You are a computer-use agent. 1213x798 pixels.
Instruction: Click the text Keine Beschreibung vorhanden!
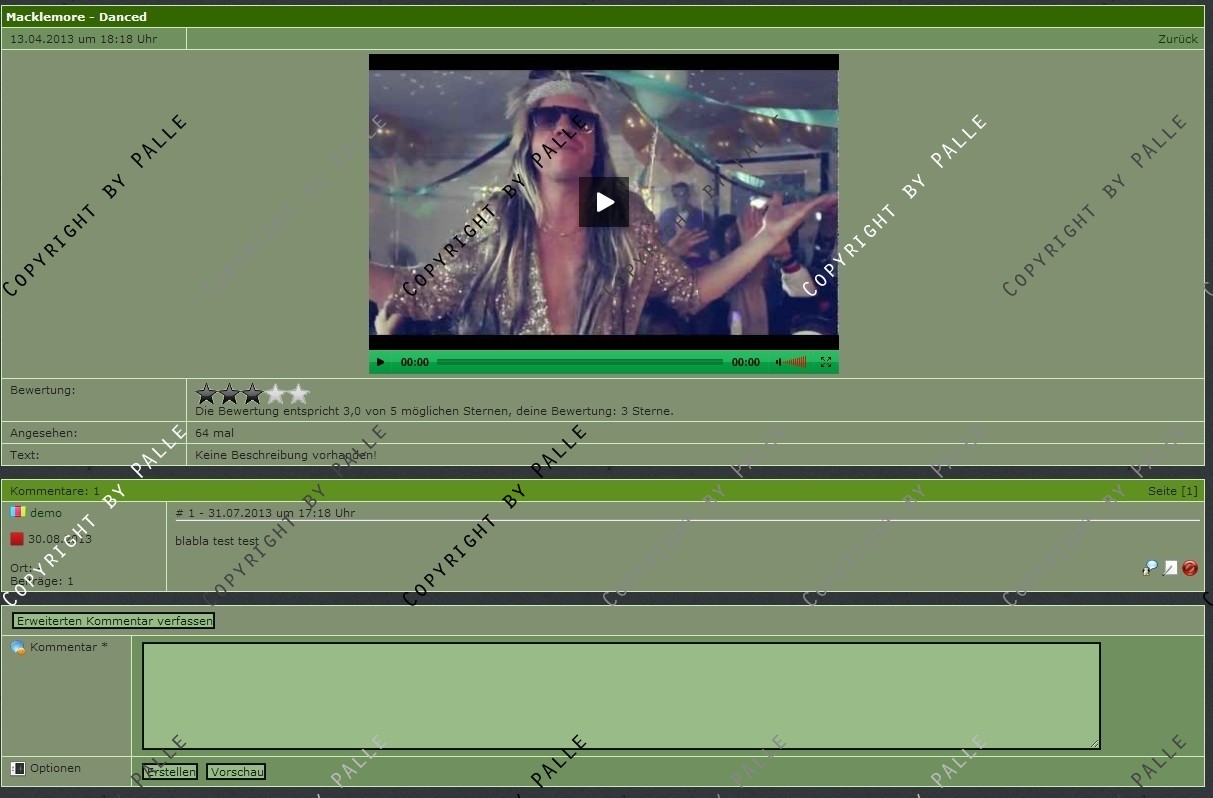tap(286, 455)
